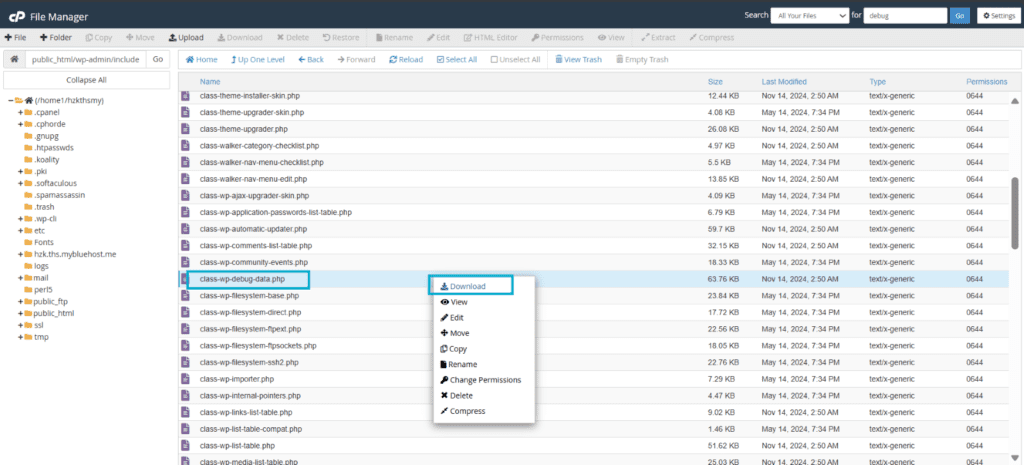Click the path input field

(x=86, y=59)
